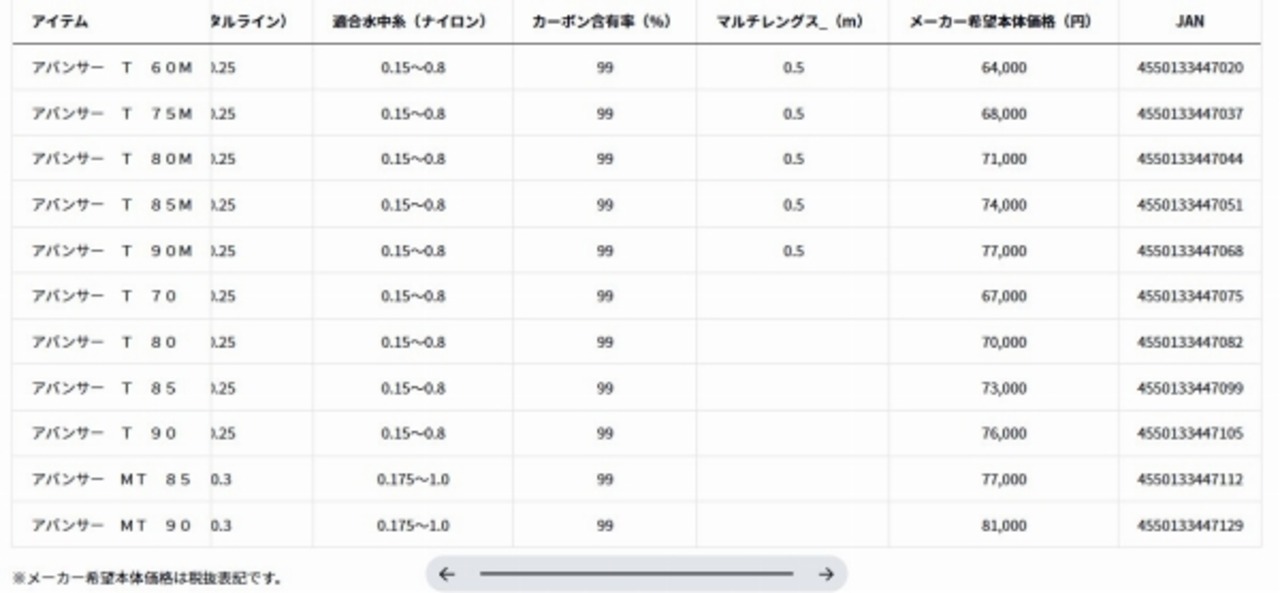Click JAN code 4550133447051
The image size is (1280, 593).
pos(1190,206)
